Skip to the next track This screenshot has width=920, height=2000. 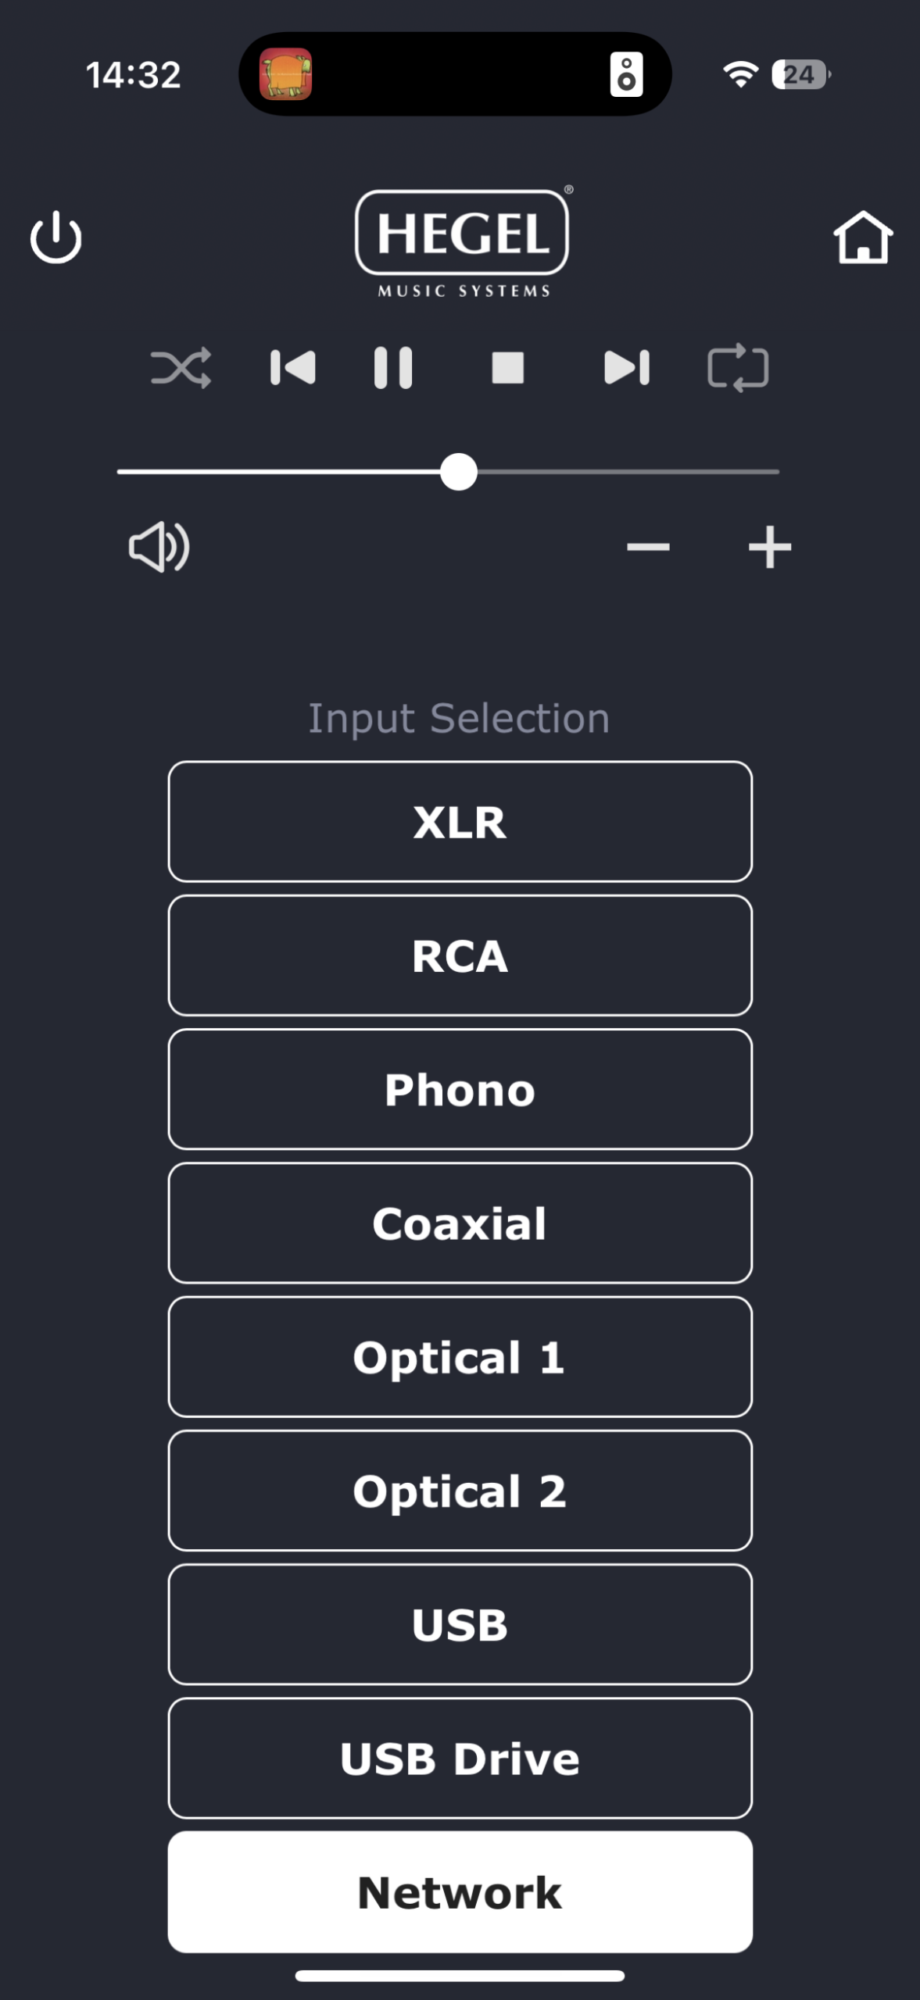627,368
